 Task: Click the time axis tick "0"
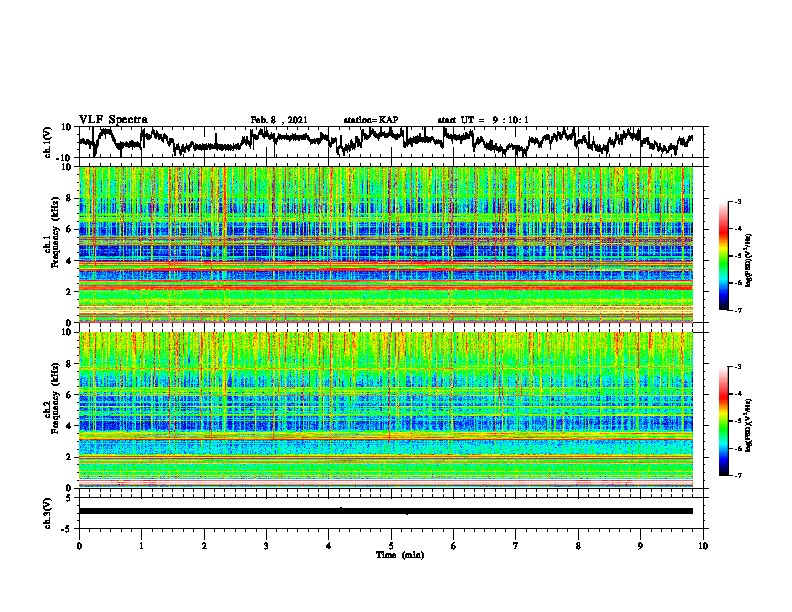[x=79, y=546]
